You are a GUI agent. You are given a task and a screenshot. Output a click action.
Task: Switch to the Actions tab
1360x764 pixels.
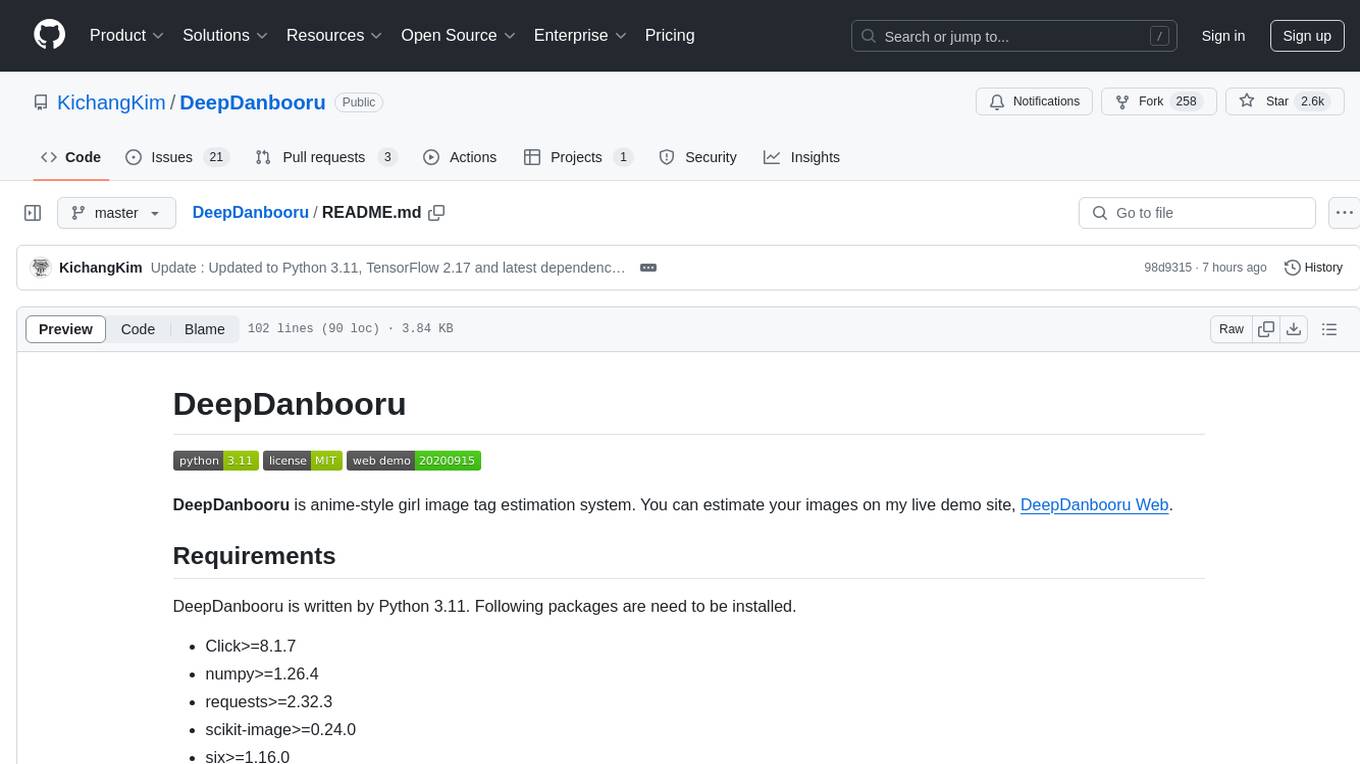click(x=460, y=157)
